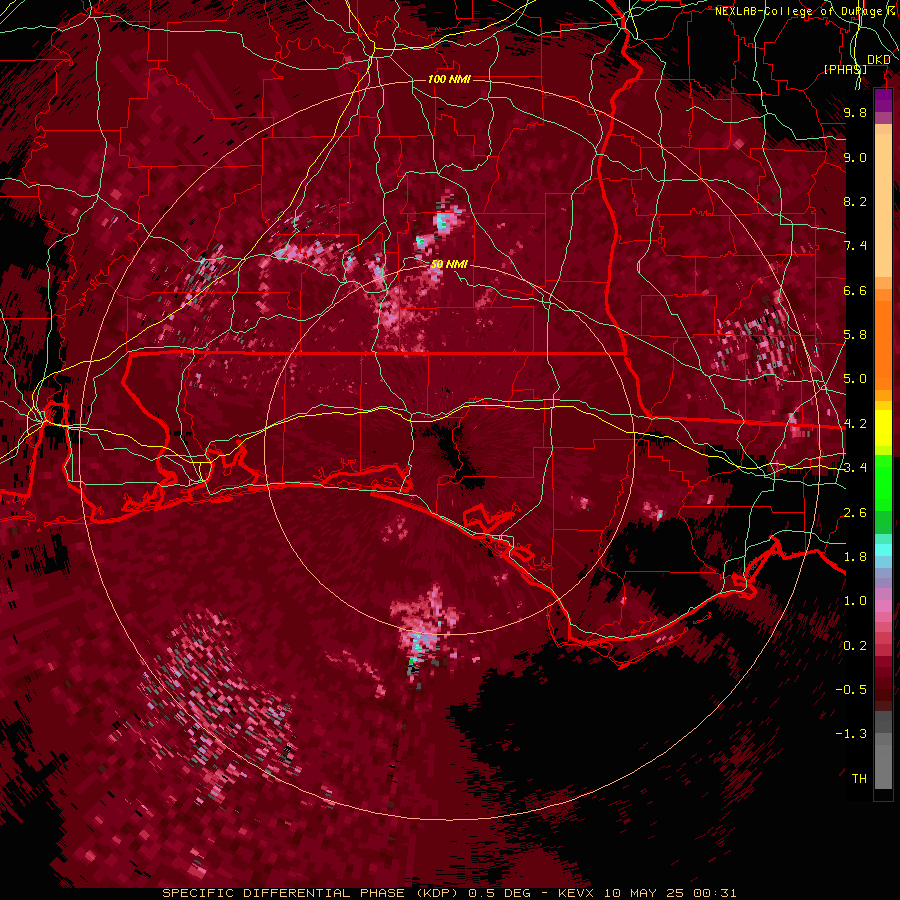Screen dimensions: 900x900
Task: Click the 6.6 scale value
Action: pos(855,290)
